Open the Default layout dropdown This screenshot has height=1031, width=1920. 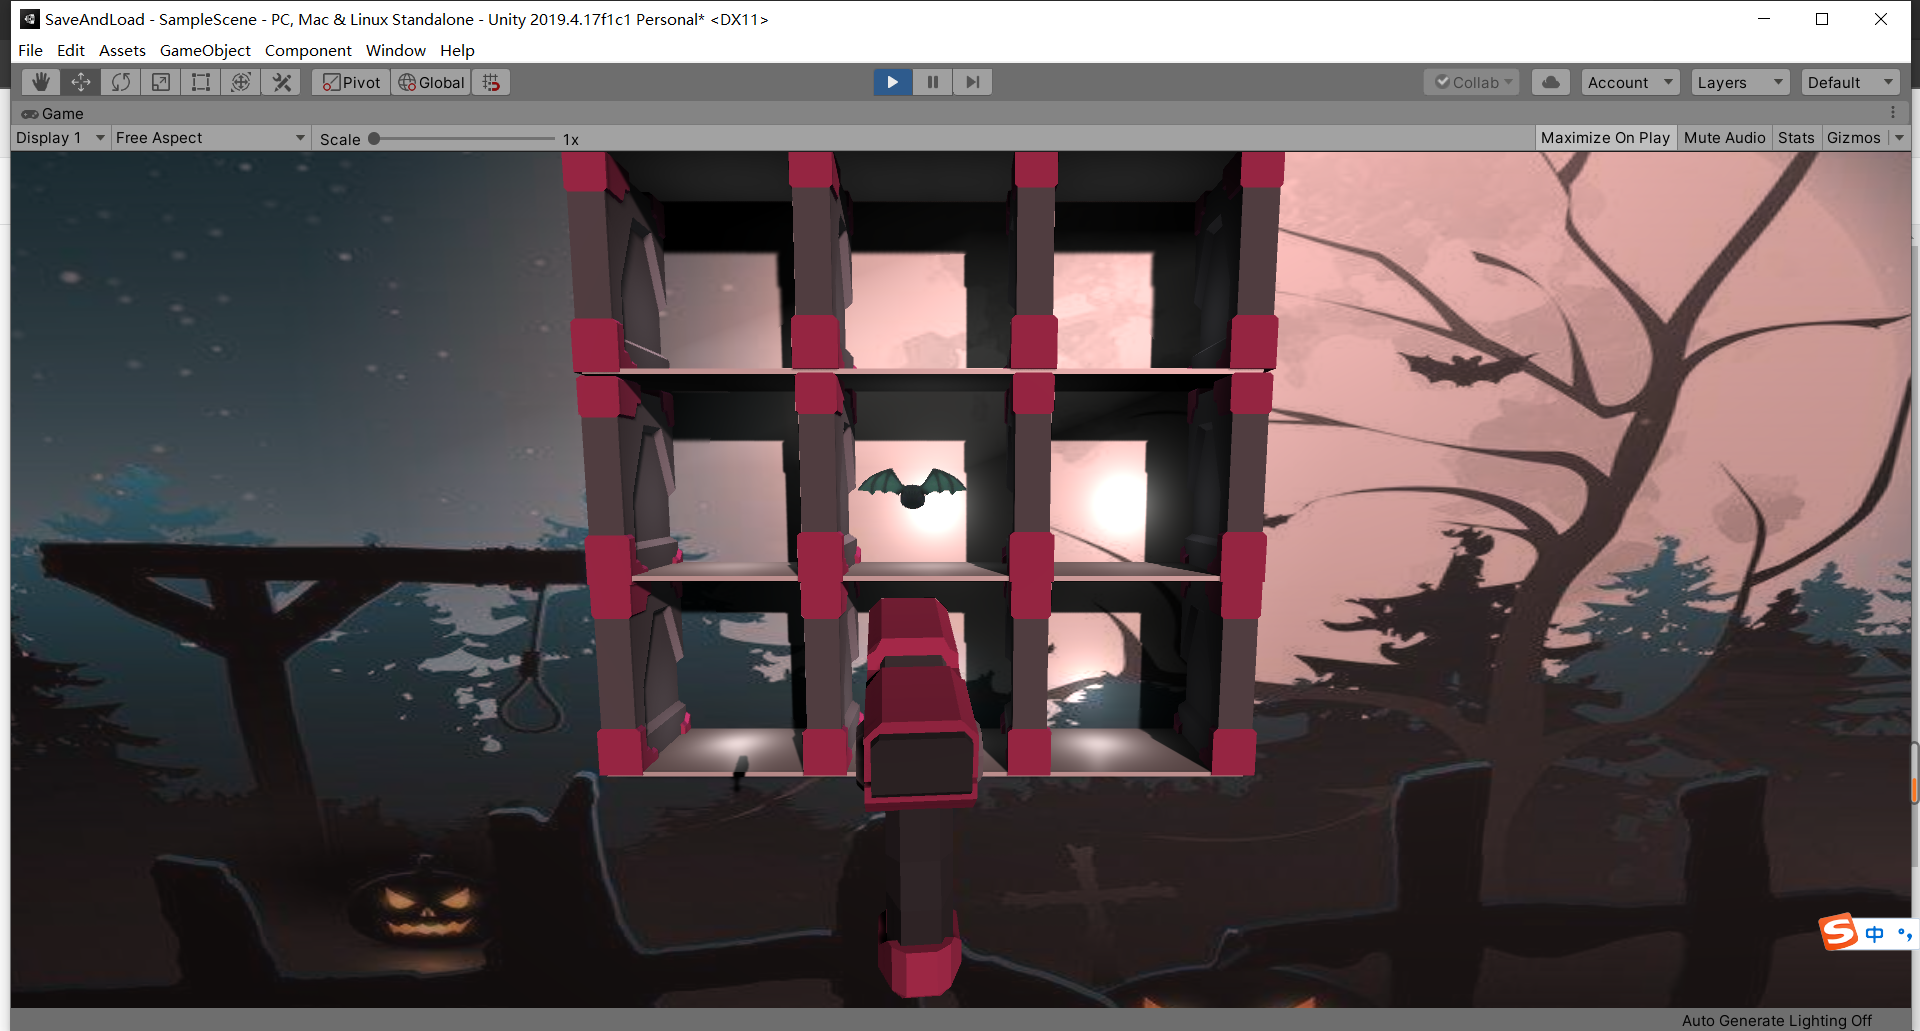[x=1849, y=82]
